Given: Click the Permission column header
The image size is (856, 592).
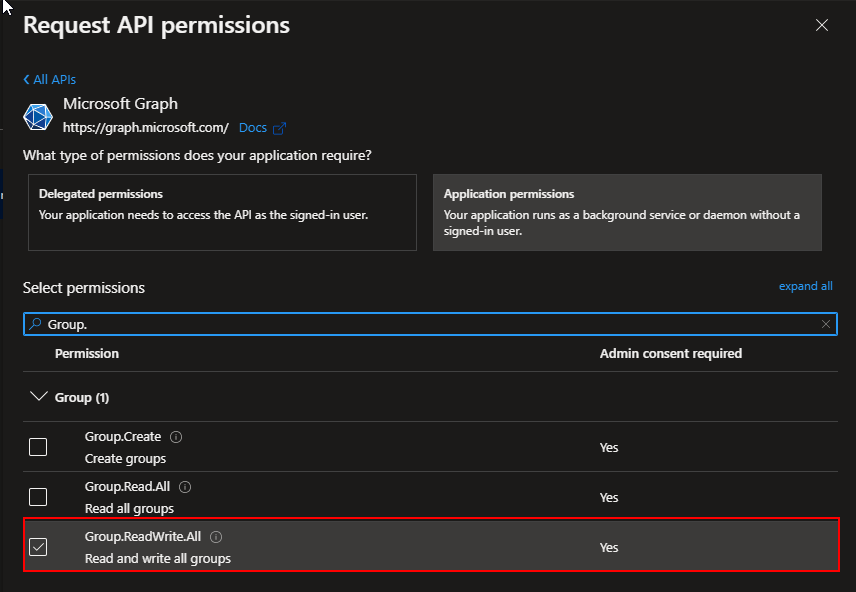Looking at the screenshot, I should pyautogui.click(x=87, y=354).
